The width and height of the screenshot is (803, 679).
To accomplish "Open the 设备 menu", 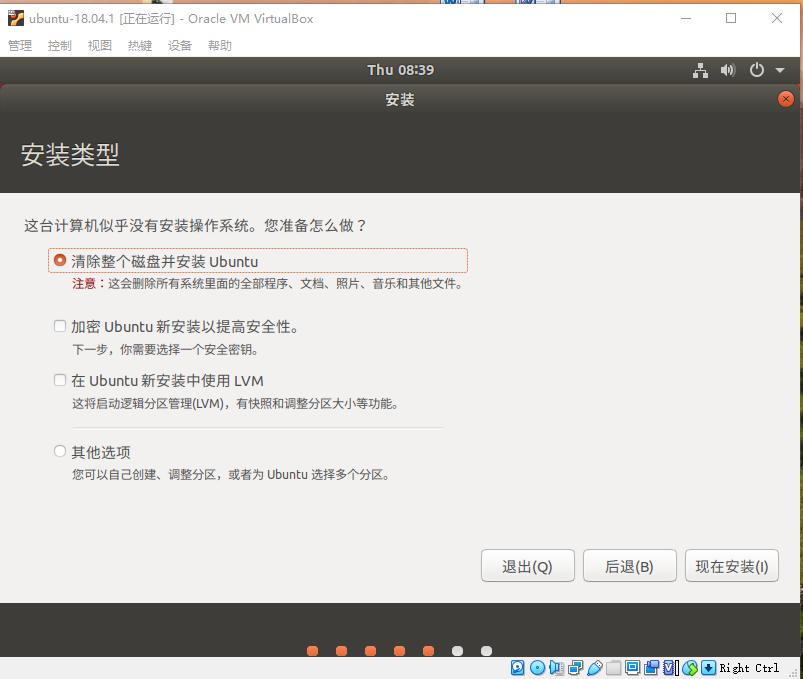I will click(180, 46).
